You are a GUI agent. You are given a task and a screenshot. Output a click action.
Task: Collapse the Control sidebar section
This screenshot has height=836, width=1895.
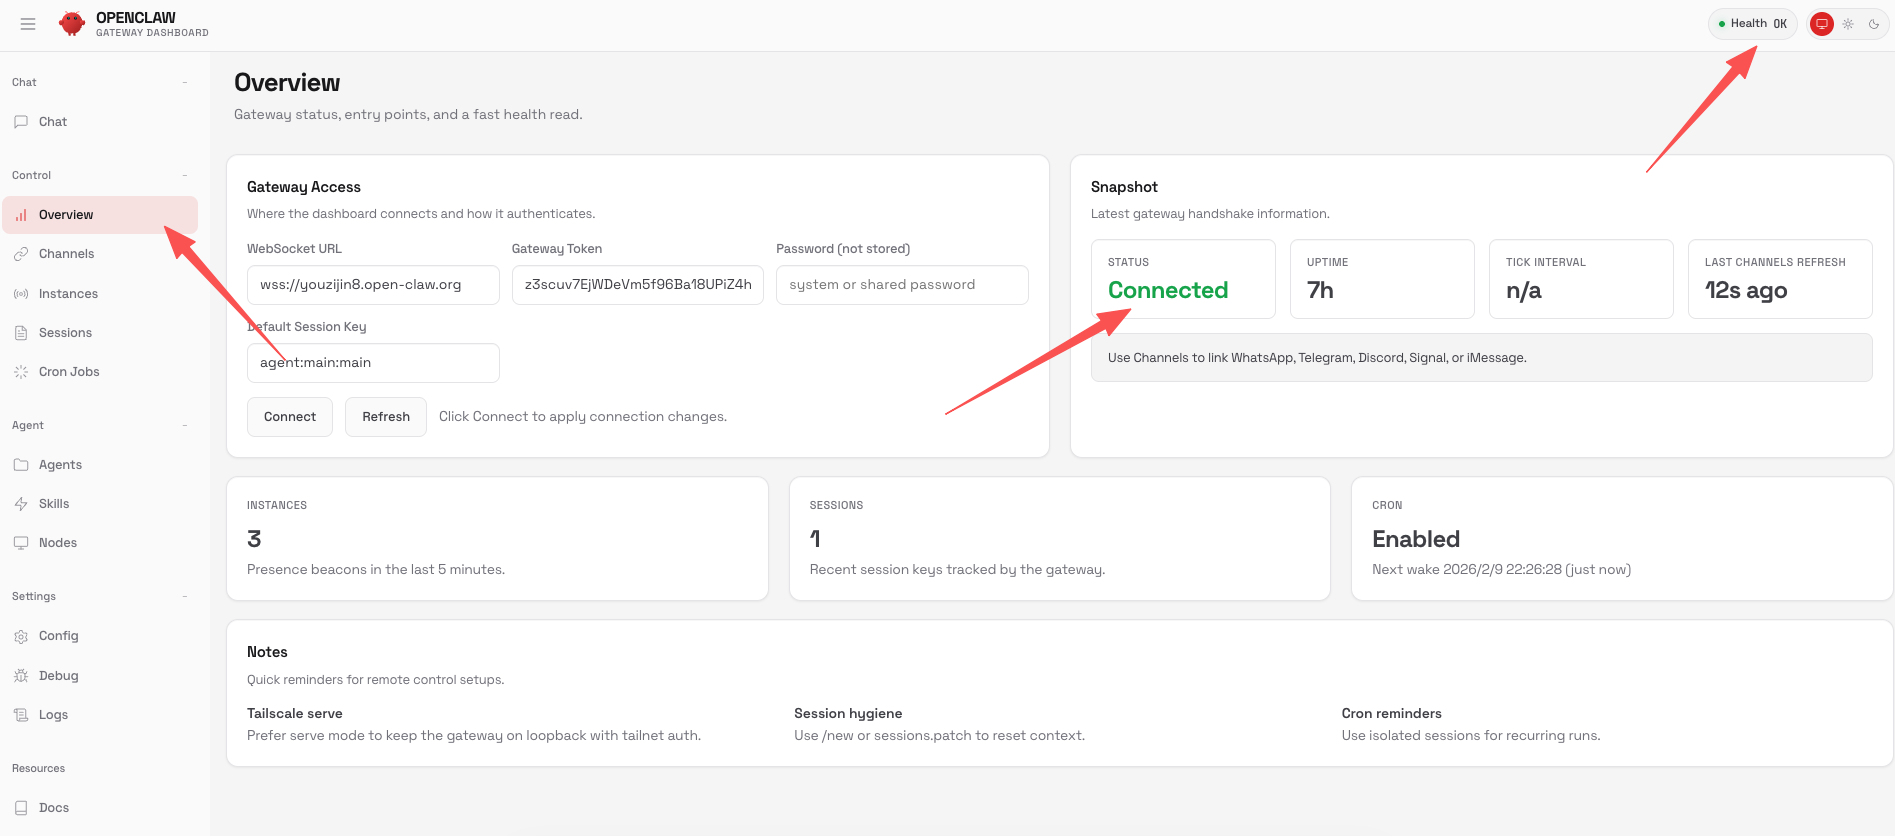pyautogui.click(x=185, y=175)
